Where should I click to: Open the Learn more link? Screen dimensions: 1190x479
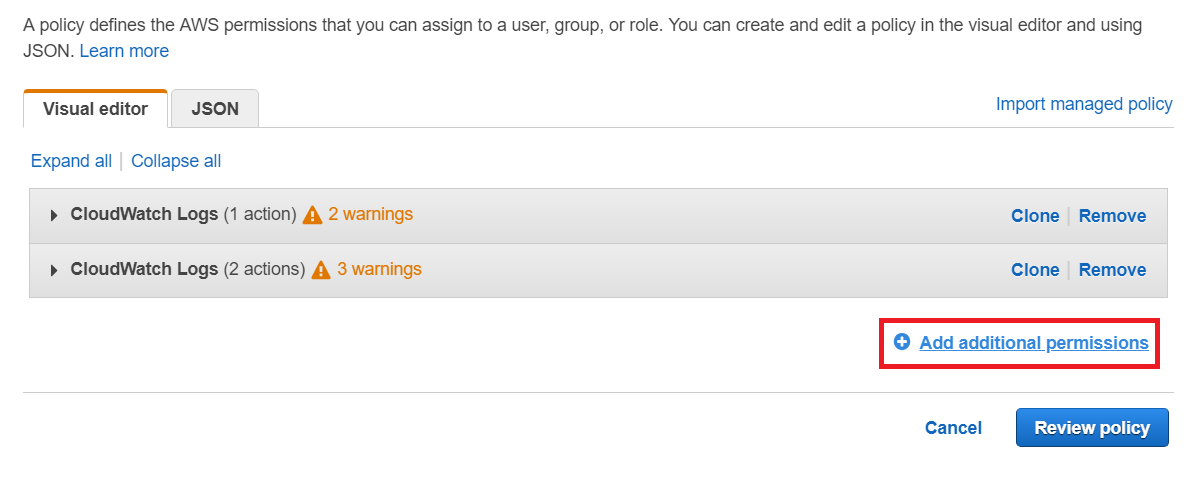[x=124, y=51]
